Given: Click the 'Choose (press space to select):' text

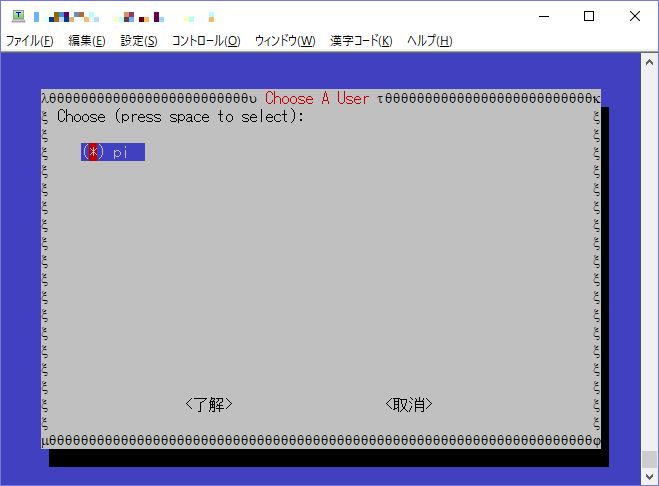Looking at the screenshot, I should (x=180, y=116).
